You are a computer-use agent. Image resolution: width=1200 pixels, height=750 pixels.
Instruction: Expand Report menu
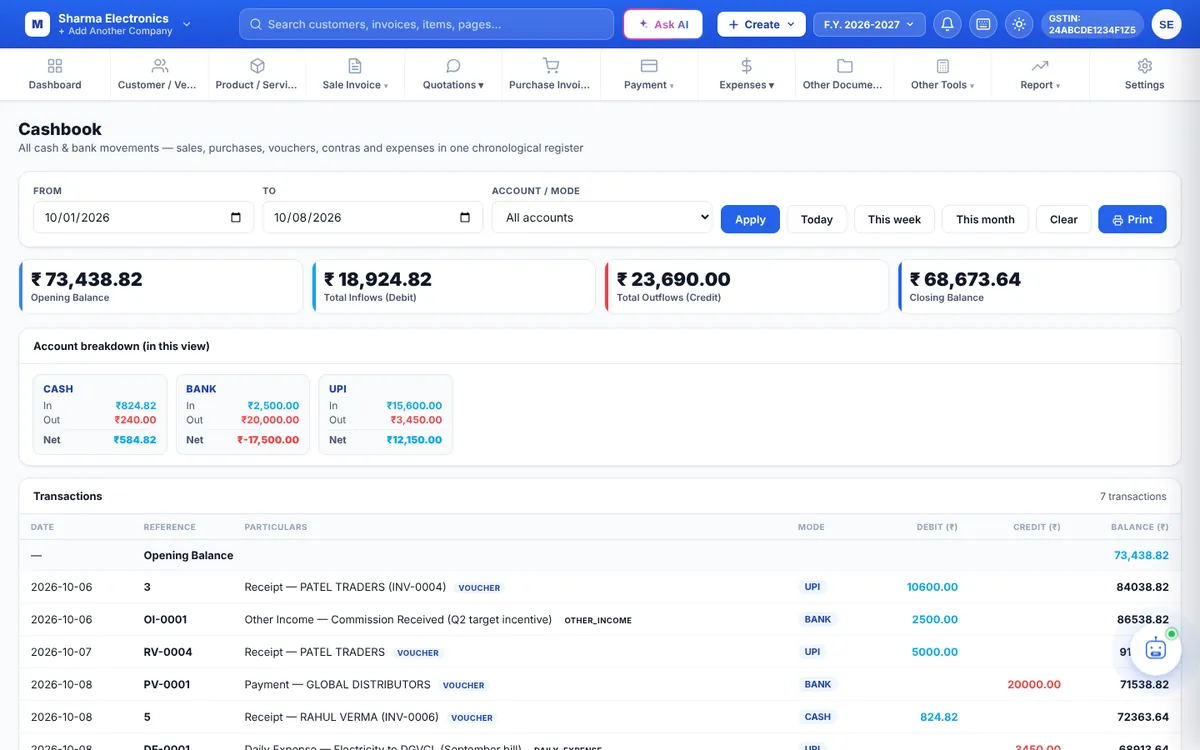click(x=1040, y=74)
